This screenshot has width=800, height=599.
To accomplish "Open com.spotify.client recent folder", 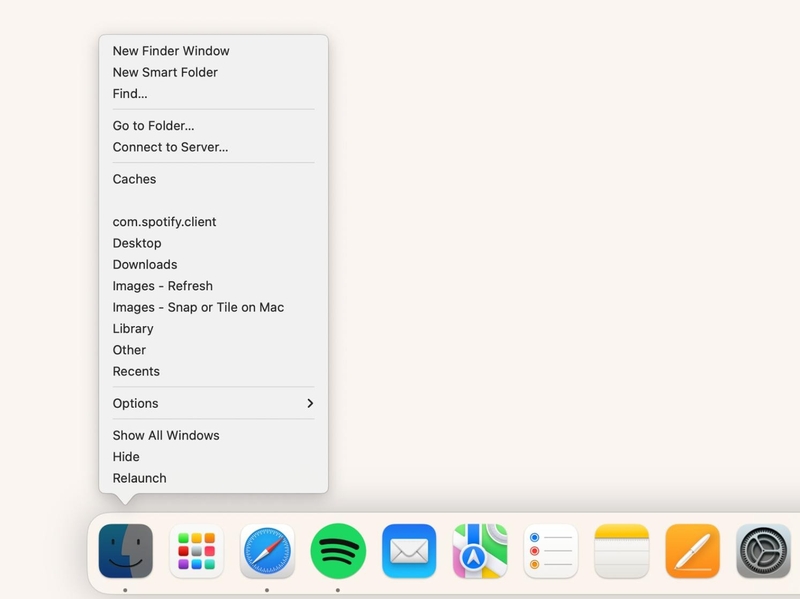I will (x=213, y=222).
